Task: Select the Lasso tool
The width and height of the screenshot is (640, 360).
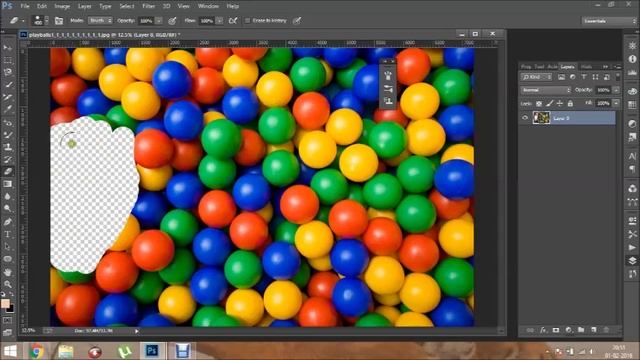Action: click(7, 73)
